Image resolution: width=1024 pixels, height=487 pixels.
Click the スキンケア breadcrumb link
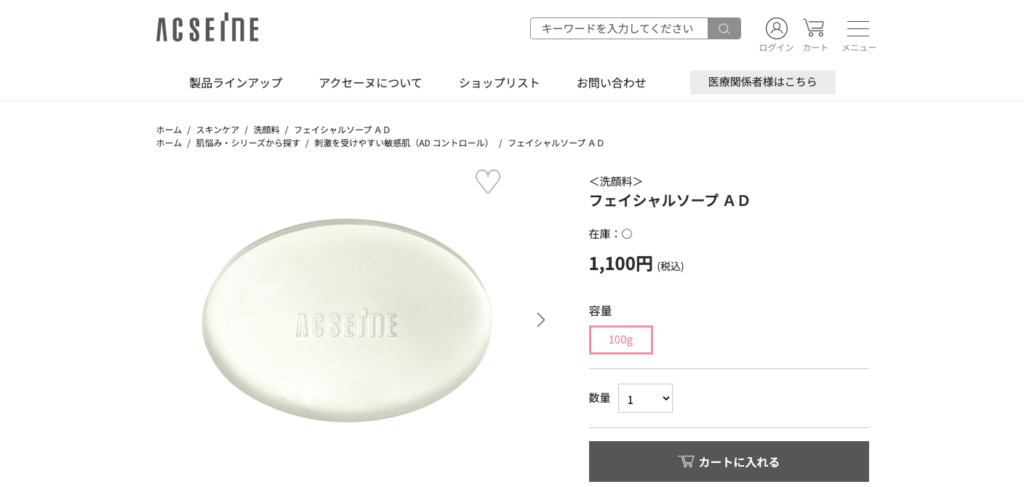pos(217,130)
